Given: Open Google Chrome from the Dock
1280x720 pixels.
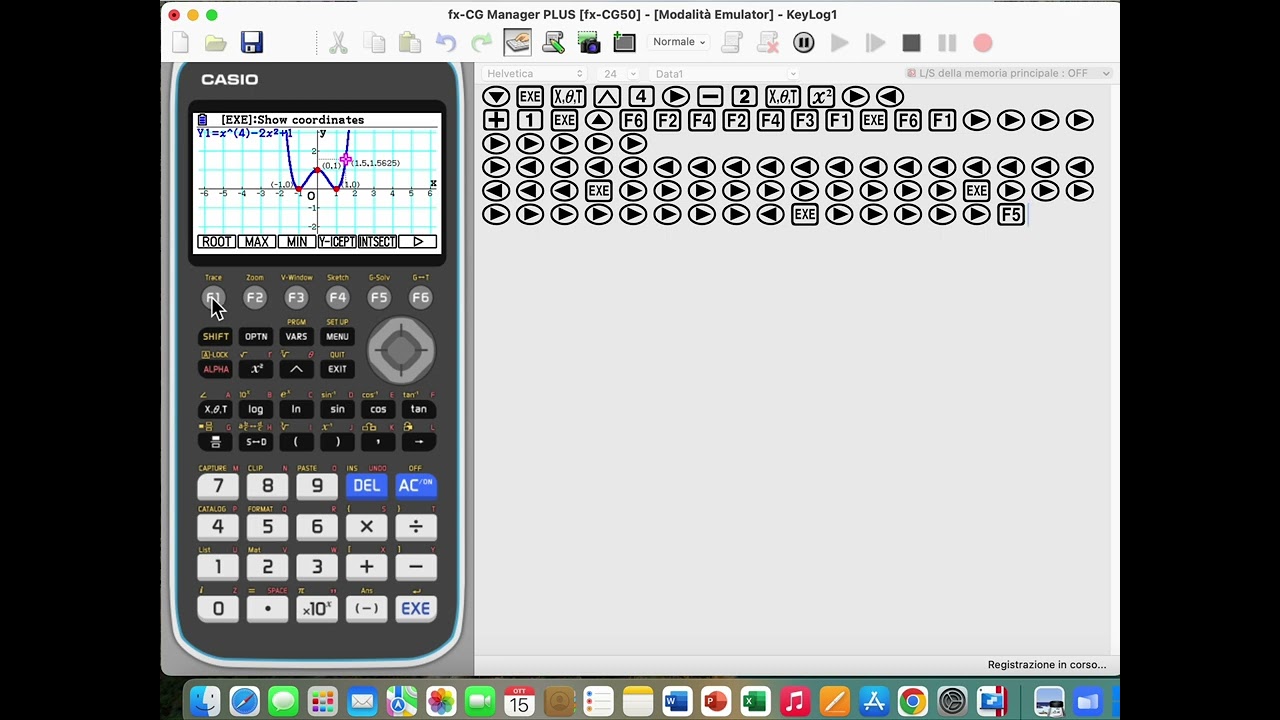Looking at the screenshot, I should [x=912, y=701].
